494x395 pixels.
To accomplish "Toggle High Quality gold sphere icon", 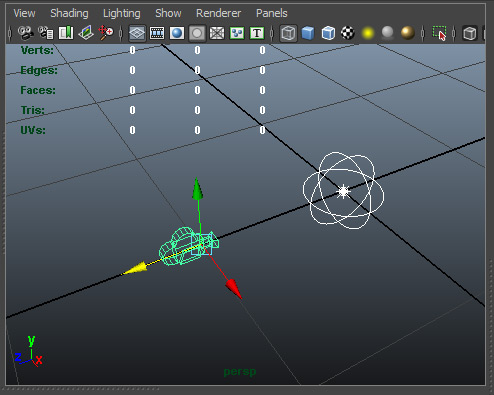I will pos(407,33).
